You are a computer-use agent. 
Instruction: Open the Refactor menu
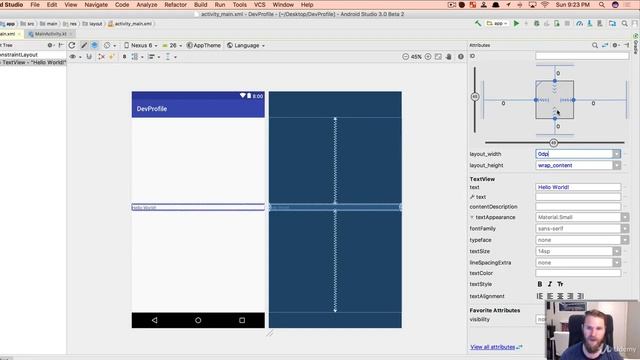(176, 5)
